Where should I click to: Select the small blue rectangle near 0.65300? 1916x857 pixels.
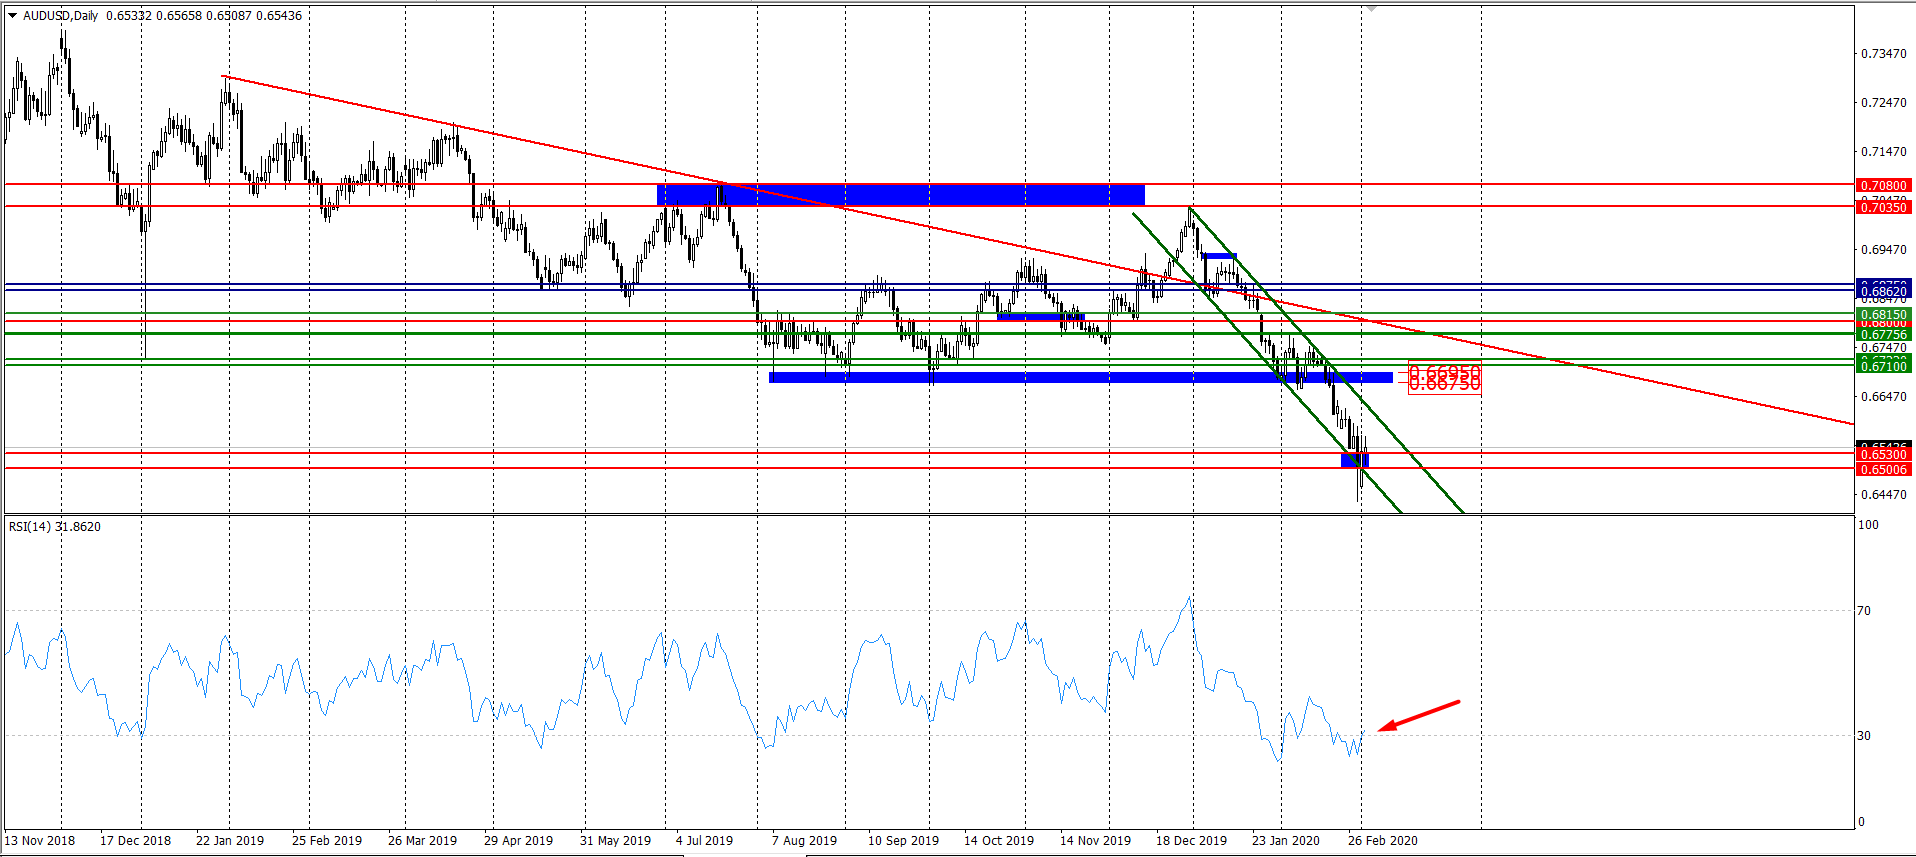1354,460
